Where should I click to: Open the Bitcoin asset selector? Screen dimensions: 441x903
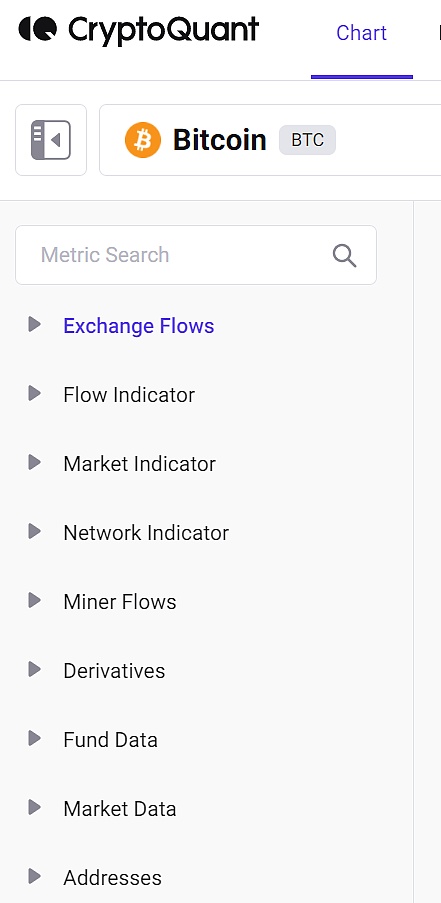click(x=271, y=140)
